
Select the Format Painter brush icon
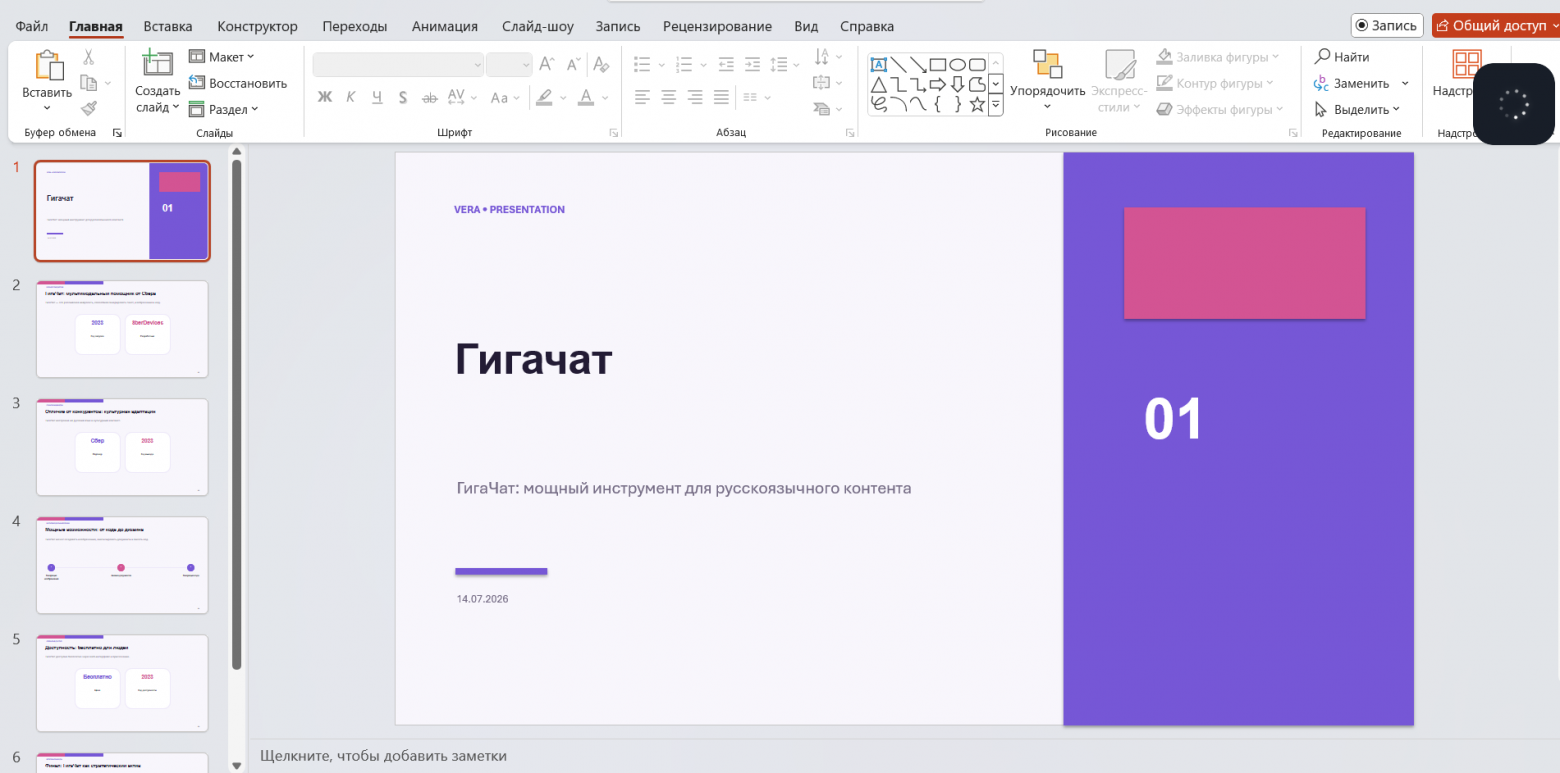click(x=88, y=108)
